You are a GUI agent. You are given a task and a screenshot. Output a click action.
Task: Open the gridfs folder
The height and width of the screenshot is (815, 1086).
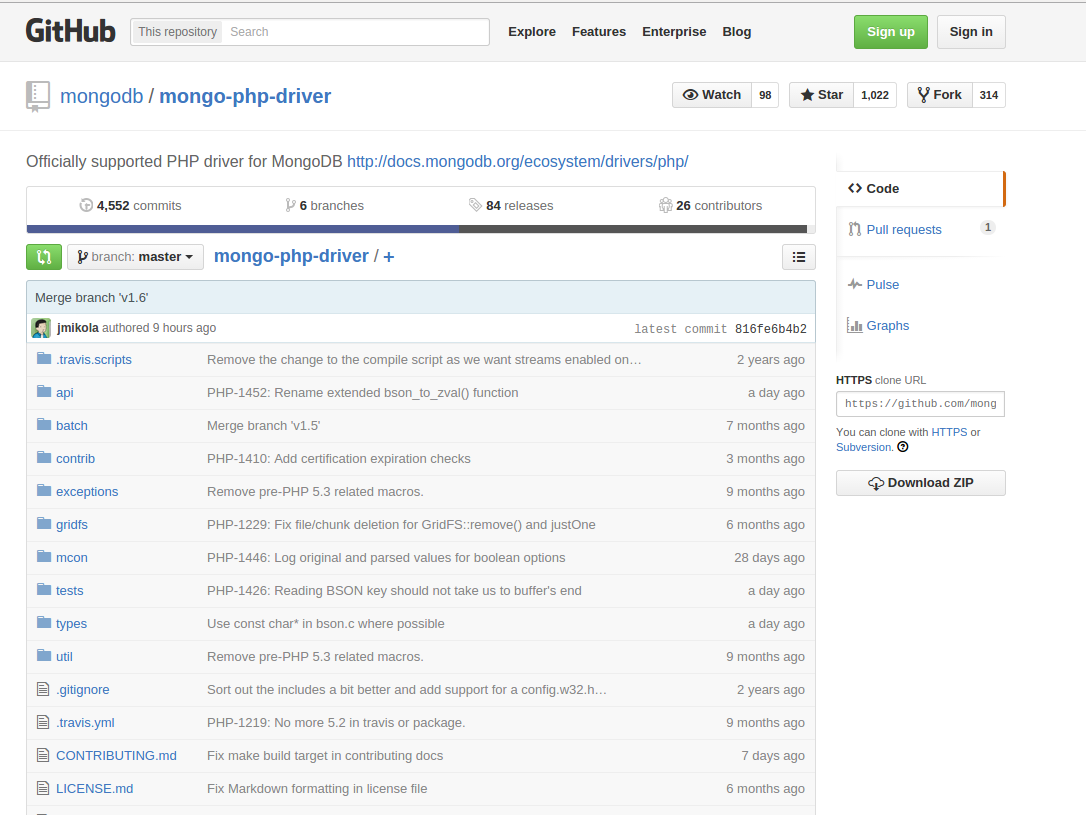click(x=71, y=525)
